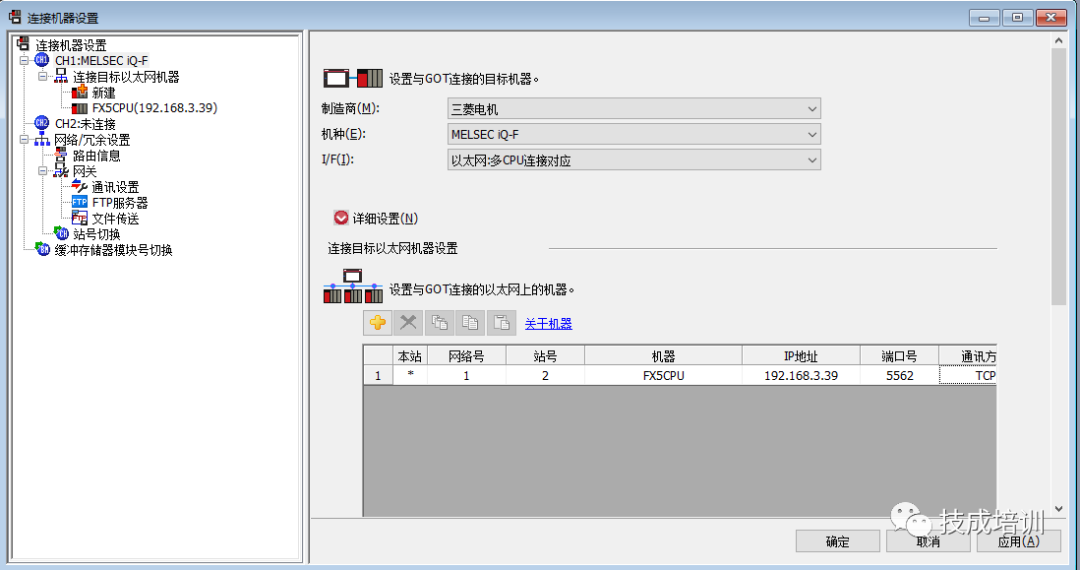
Task: Click the paste device toolbar icon
Action: [501, 323]
